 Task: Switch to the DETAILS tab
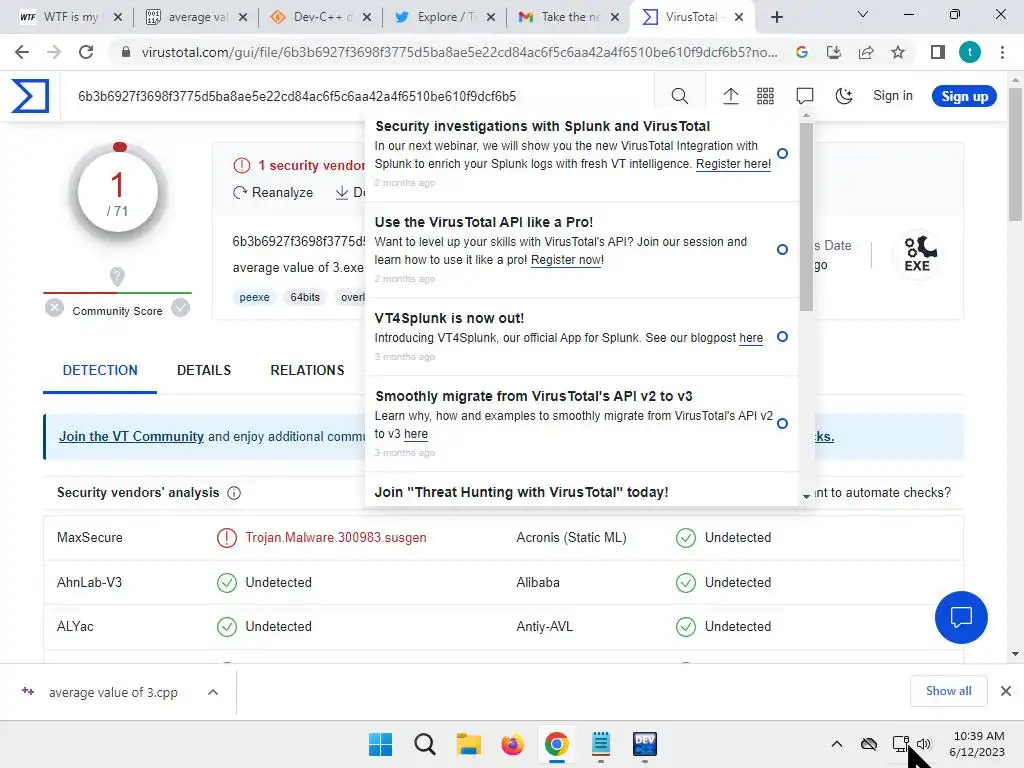(204, 370)
